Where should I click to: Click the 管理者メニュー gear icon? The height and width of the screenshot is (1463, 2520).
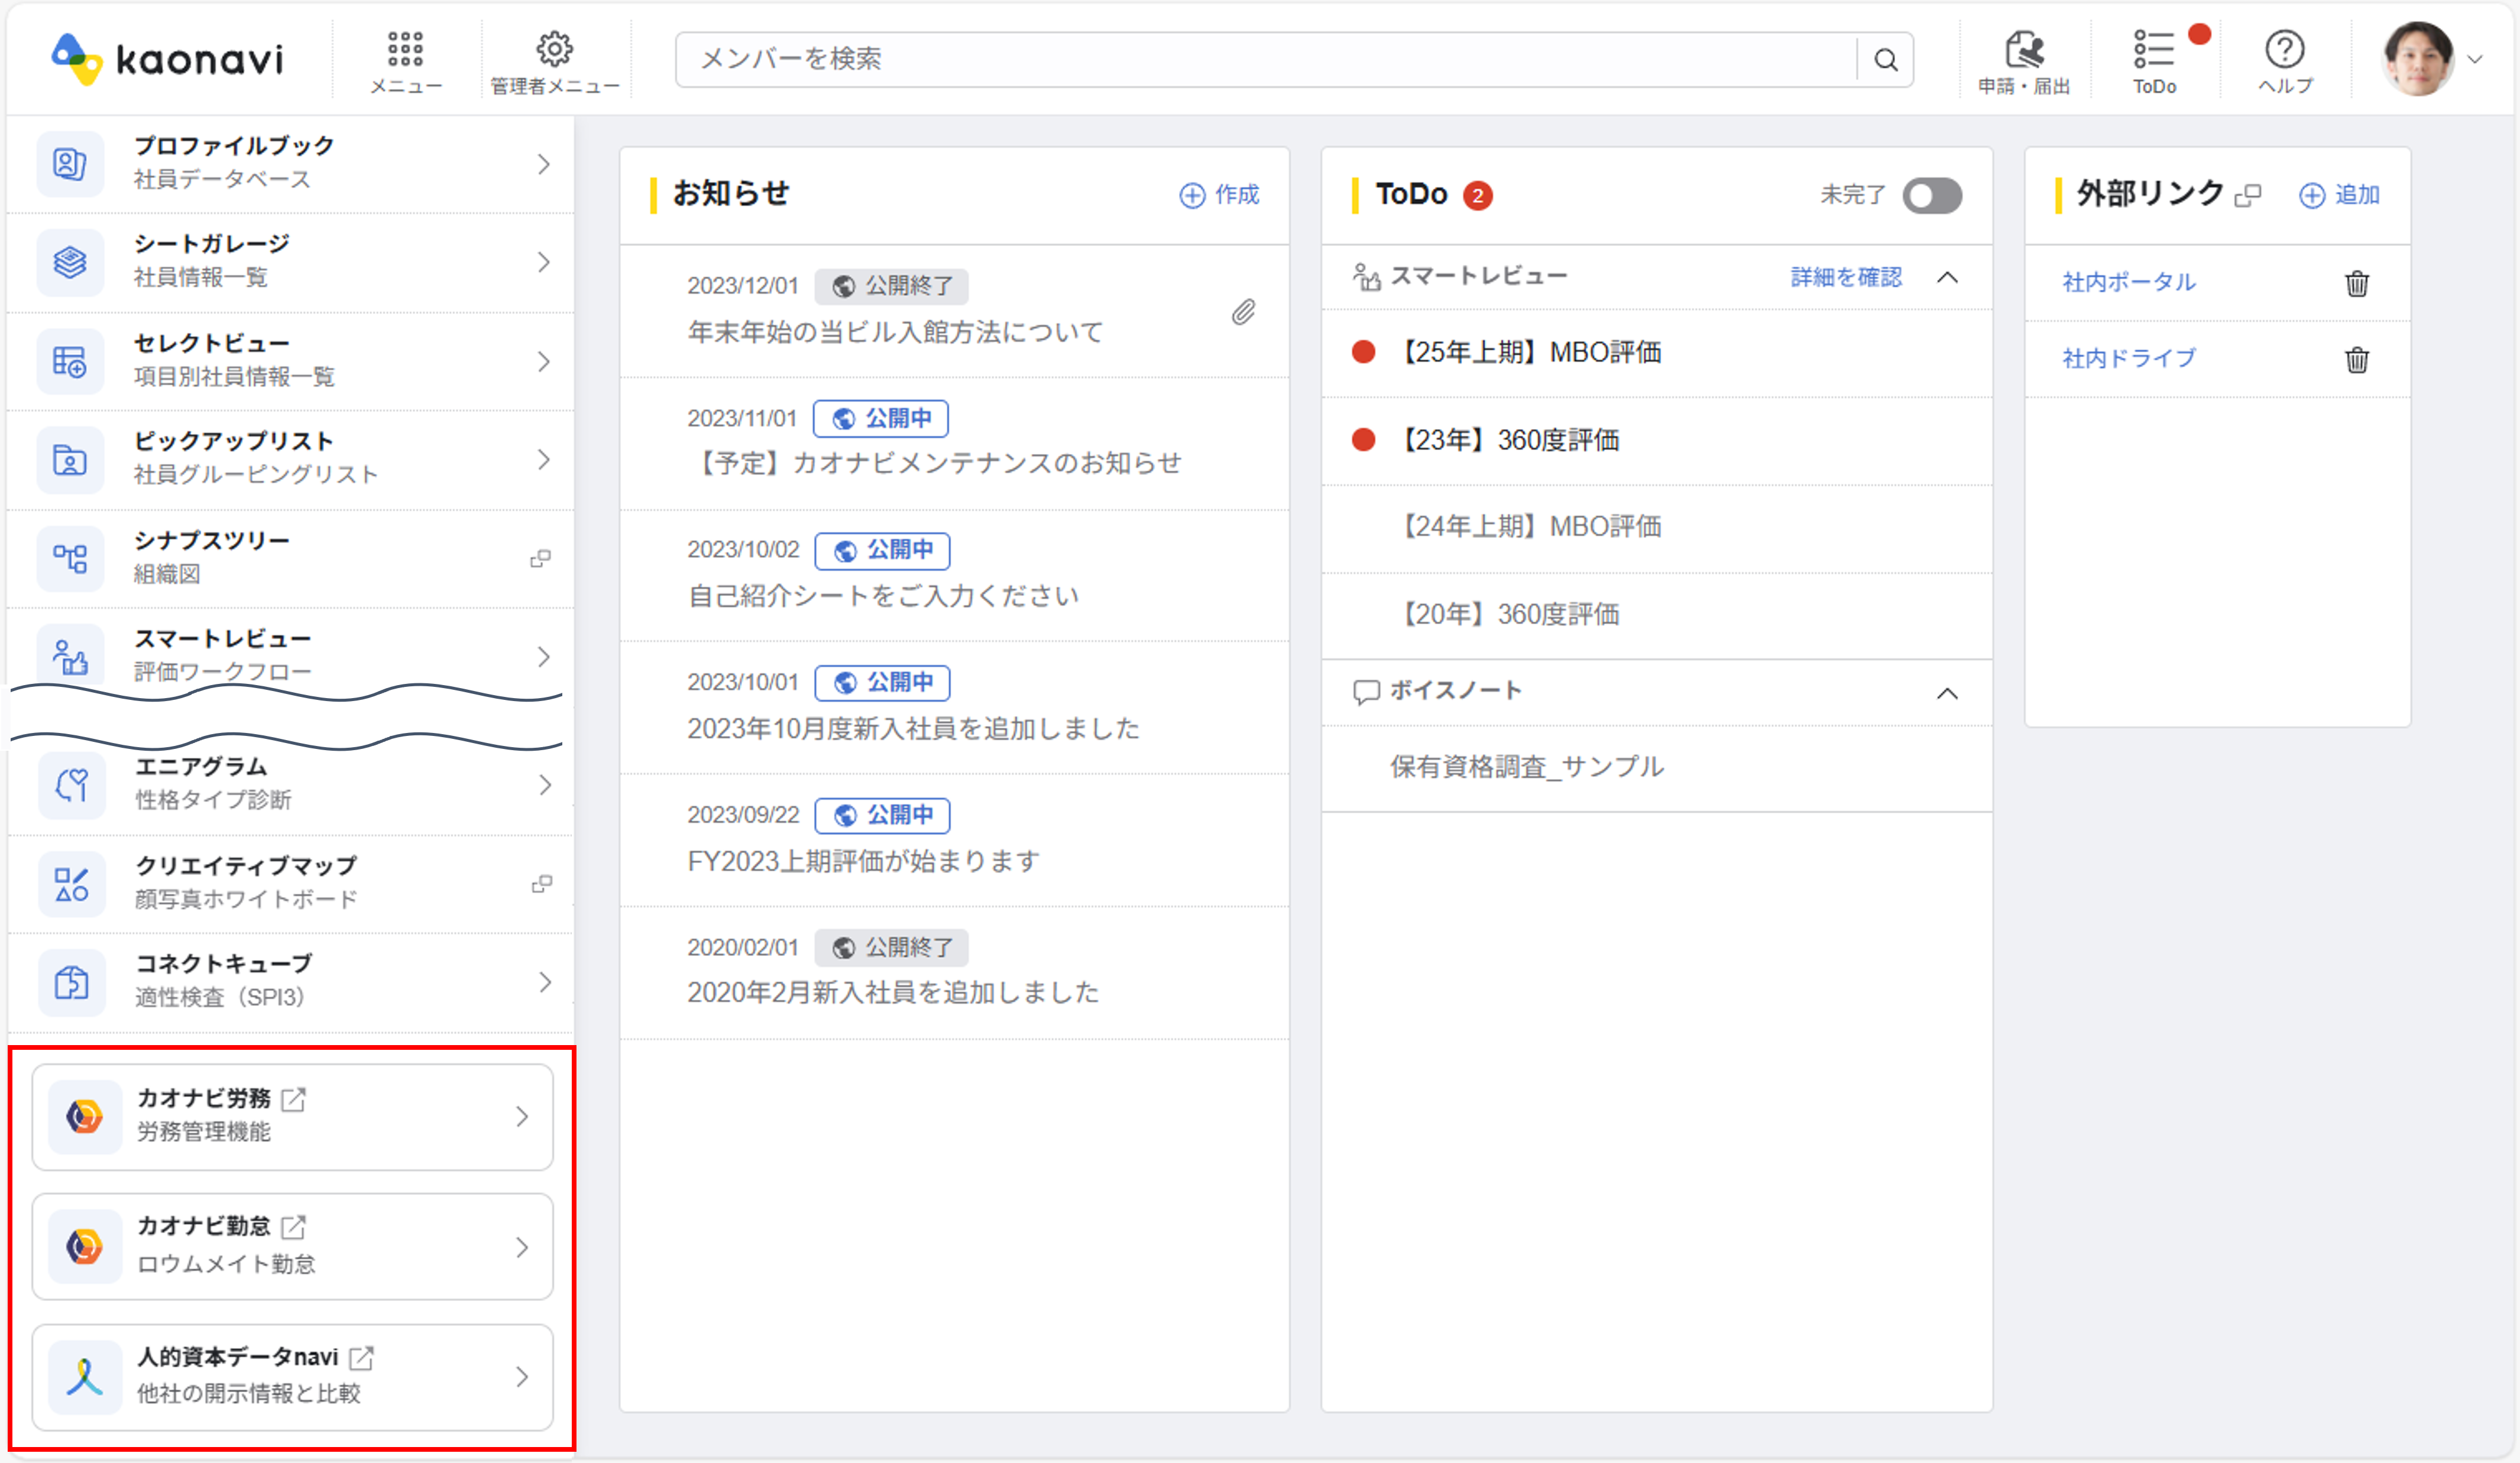(554, 50)
